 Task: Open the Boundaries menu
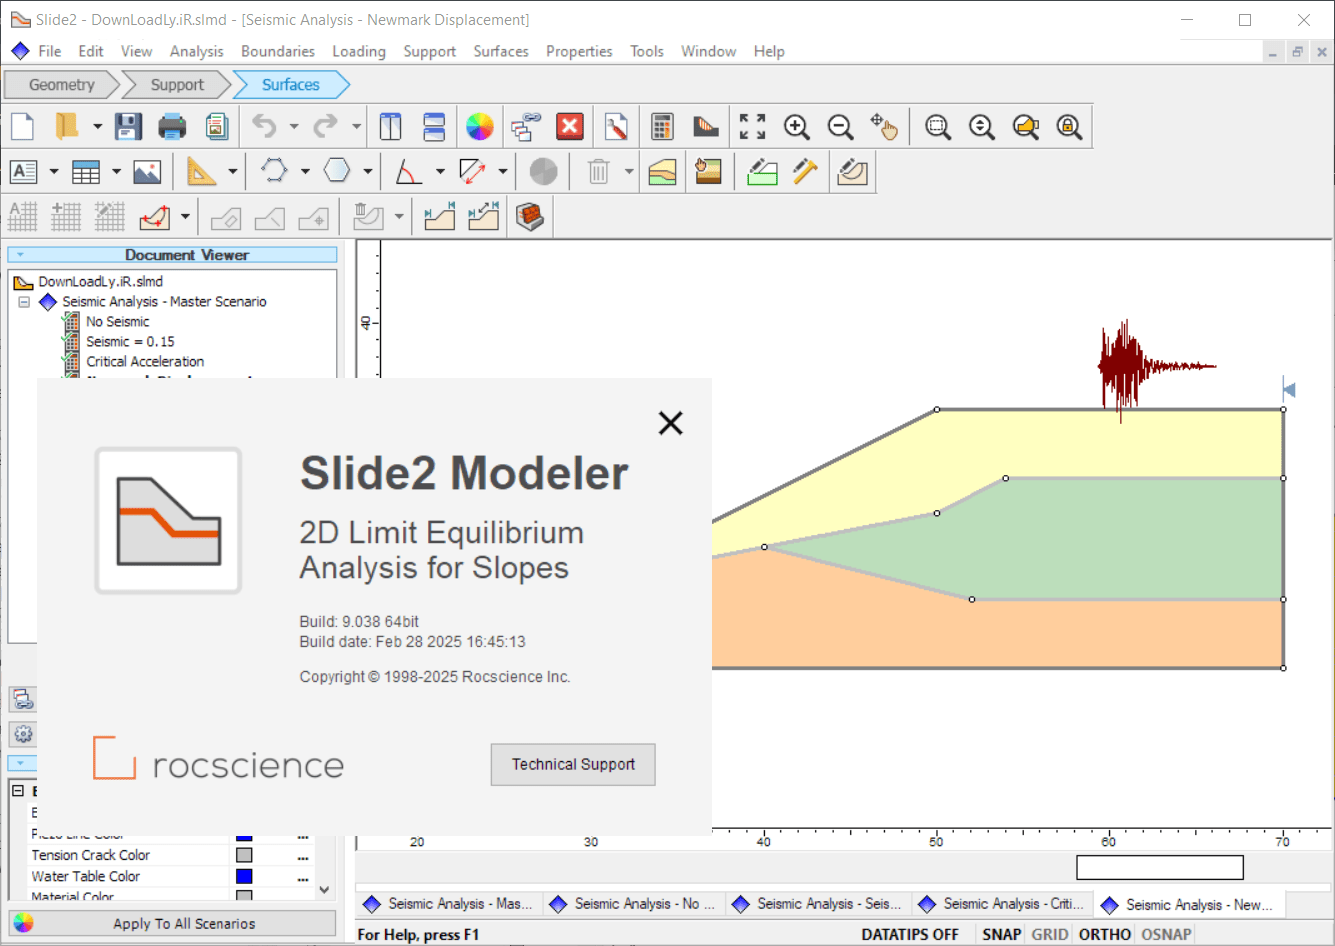click(278, 51)
